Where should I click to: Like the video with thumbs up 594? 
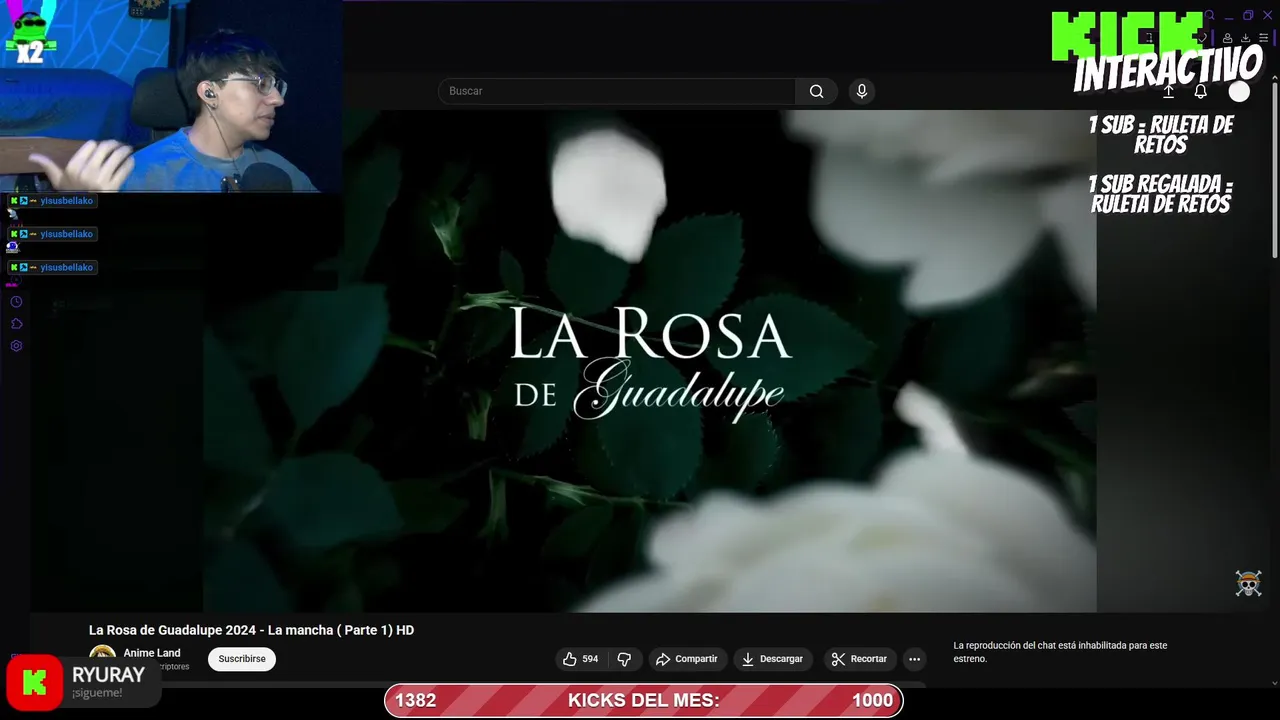580,659
